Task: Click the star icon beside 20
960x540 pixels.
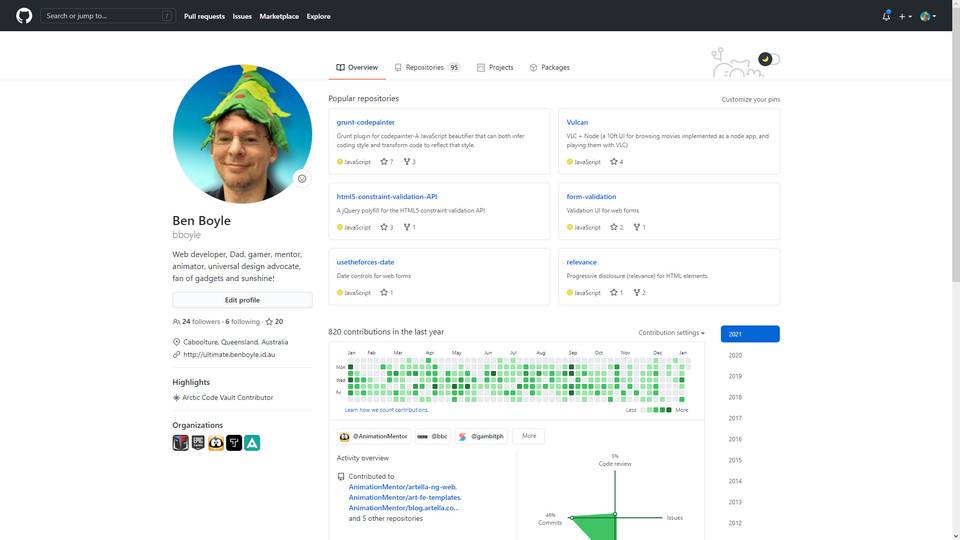Action: [x=269, y=322]
